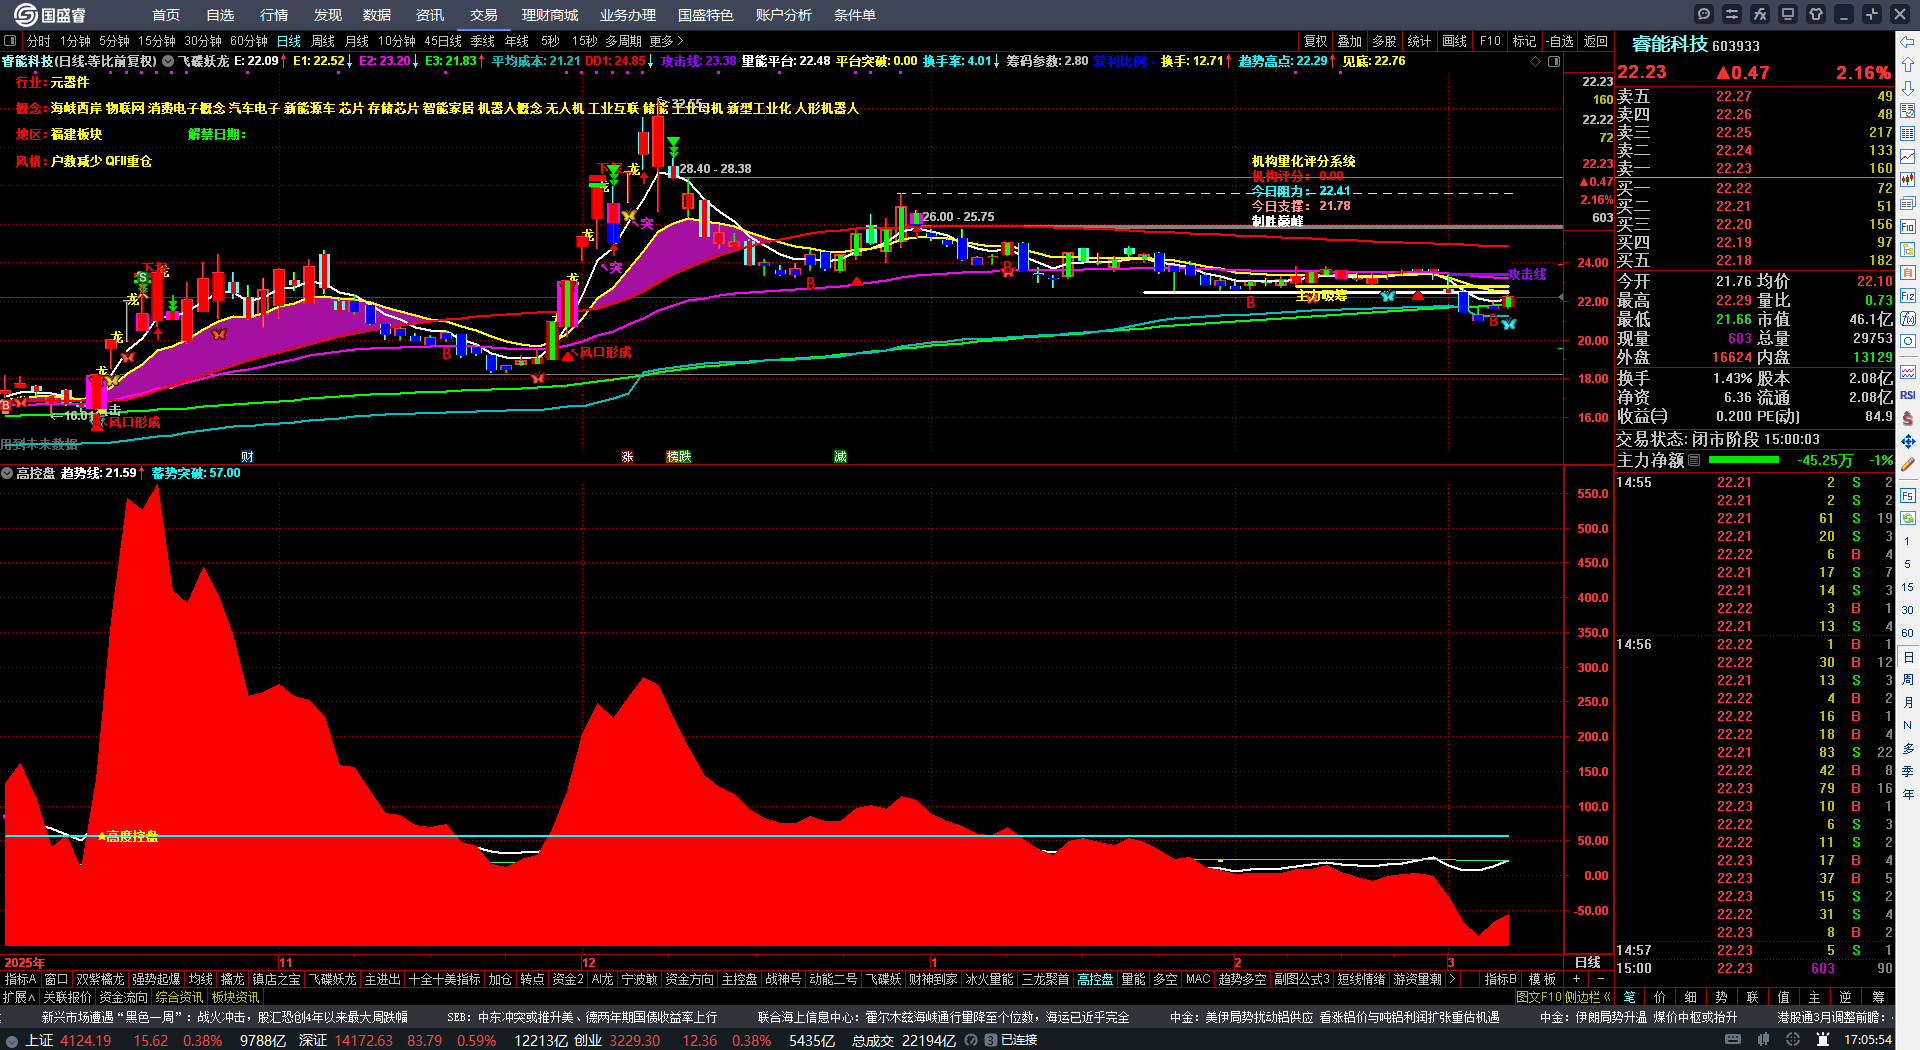The height and width of the screenshot is (1050, 1920).
Task: Open the 交易 menu
Action: point(484,15)
